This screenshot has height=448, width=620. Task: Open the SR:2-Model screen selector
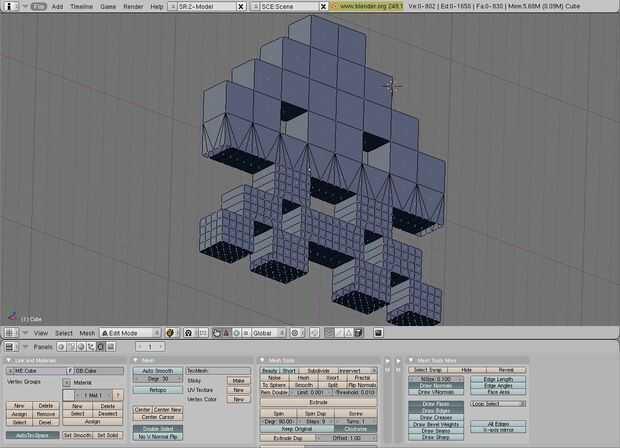(x=172, y=6)
